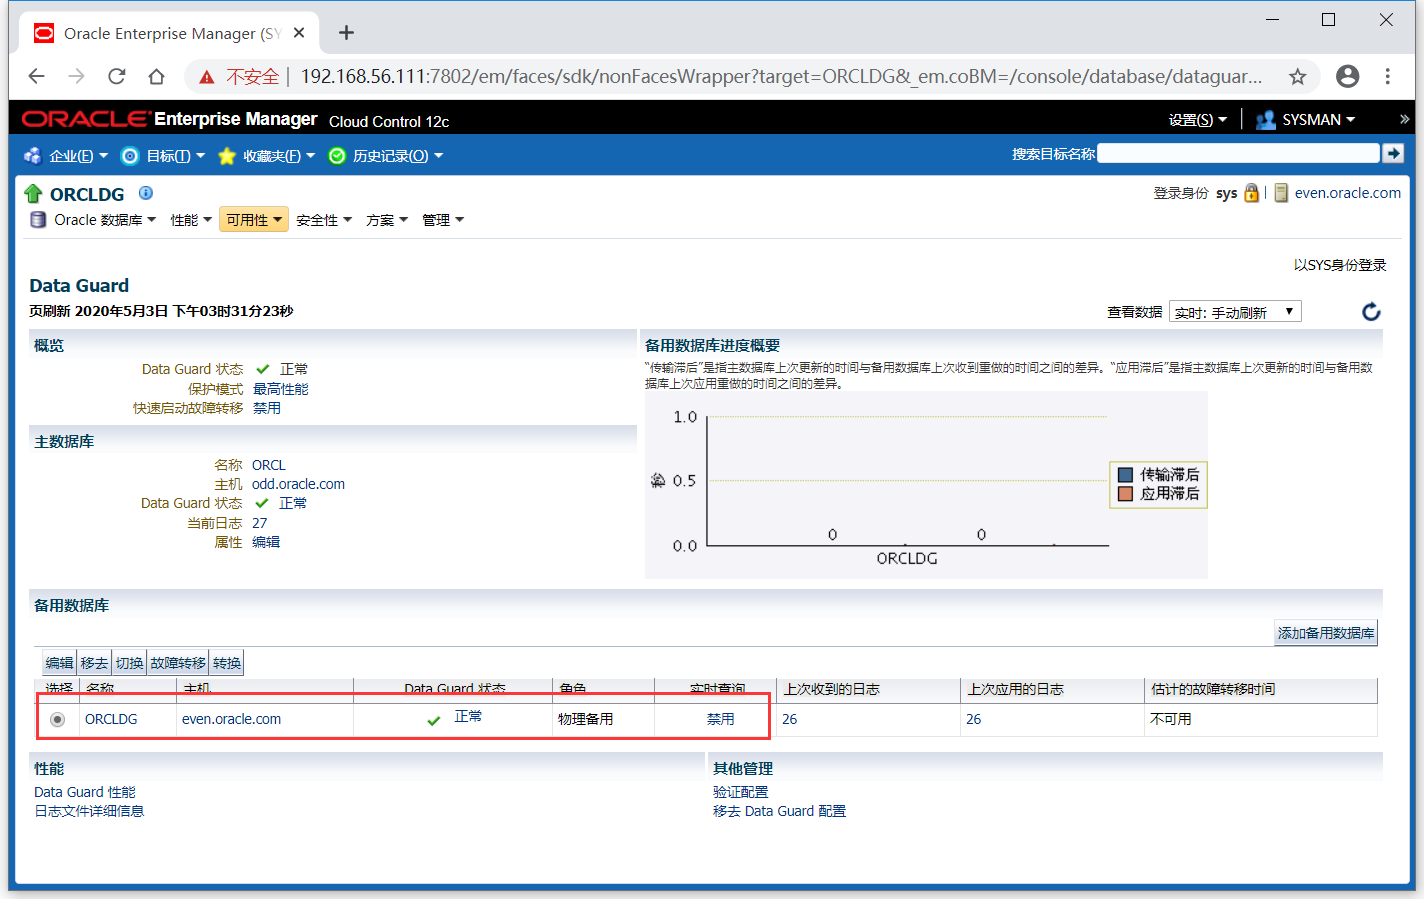The width and height of the screenshot is (1424, 899).
Task: Close the Oracle Enterprise Manager tab
Action: (299, 33)
